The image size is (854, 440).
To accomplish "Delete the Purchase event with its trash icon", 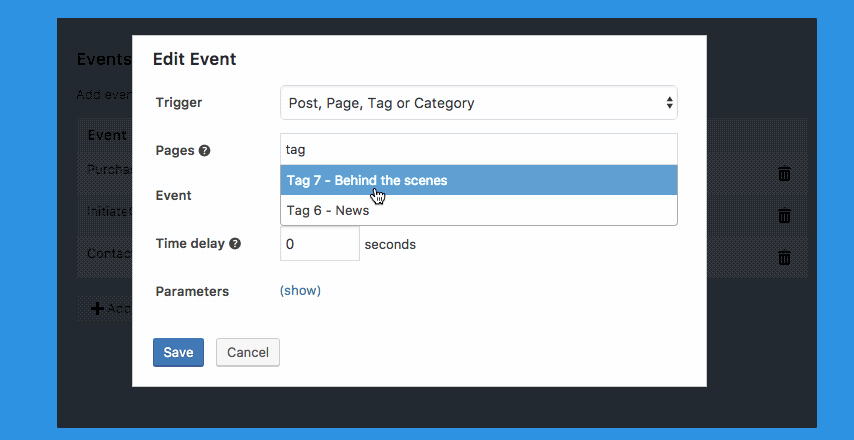I will pos(784,174).
